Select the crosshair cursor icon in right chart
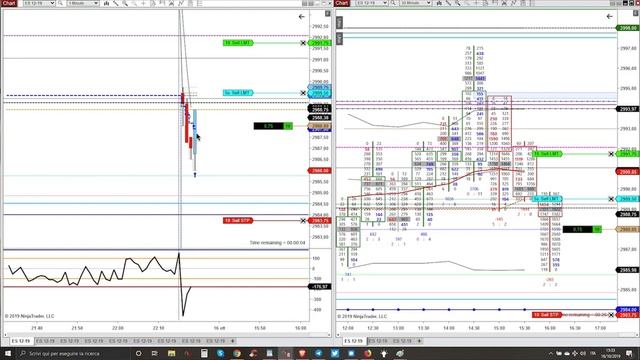 pos(476,3)
